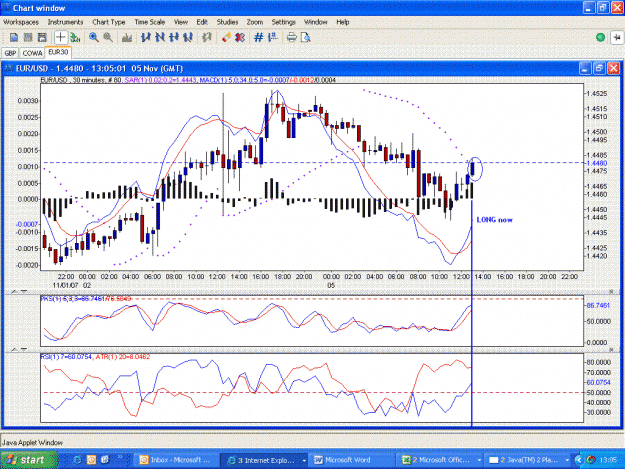This screenshot has height=469, width=625.
Task: Select the second blue trend line tool
Action: click(x=159, y=37)
